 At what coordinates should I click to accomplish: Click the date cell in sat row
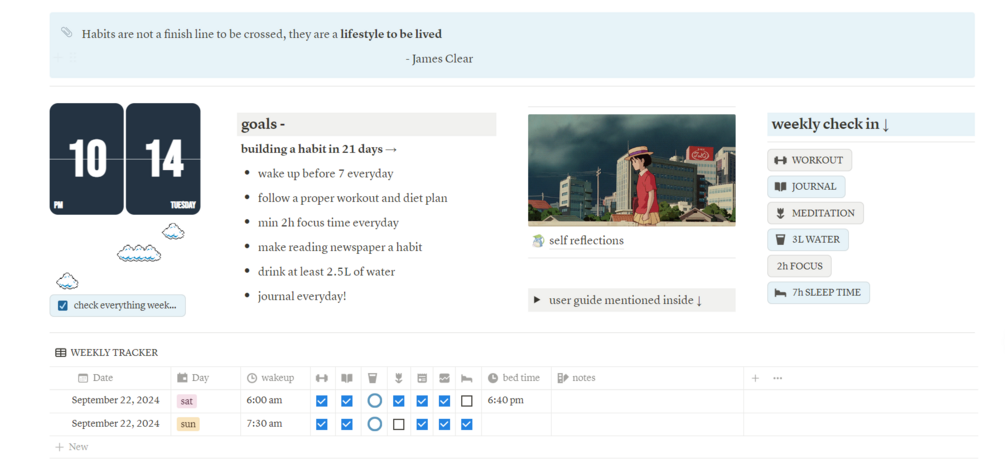[110, 401]
